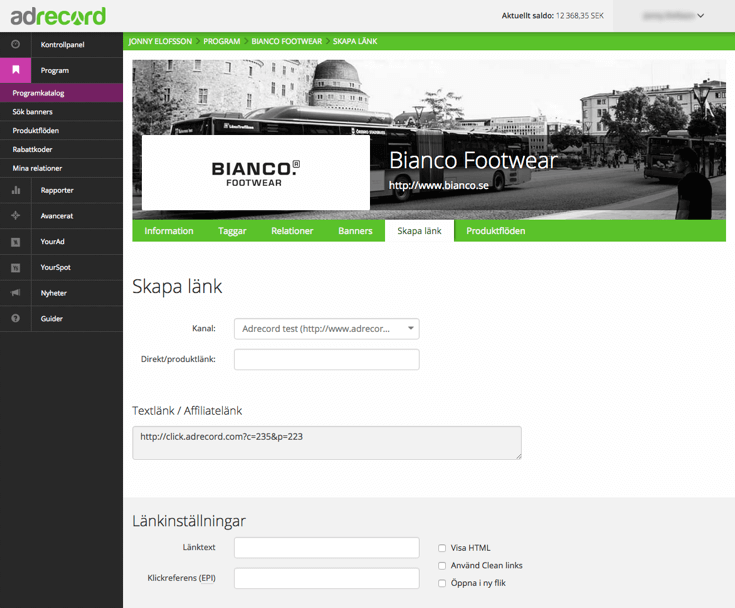Click the Avancerat sidebar icon
The height and width of the screenshot is (608, 735).
[x=15, y=216]
